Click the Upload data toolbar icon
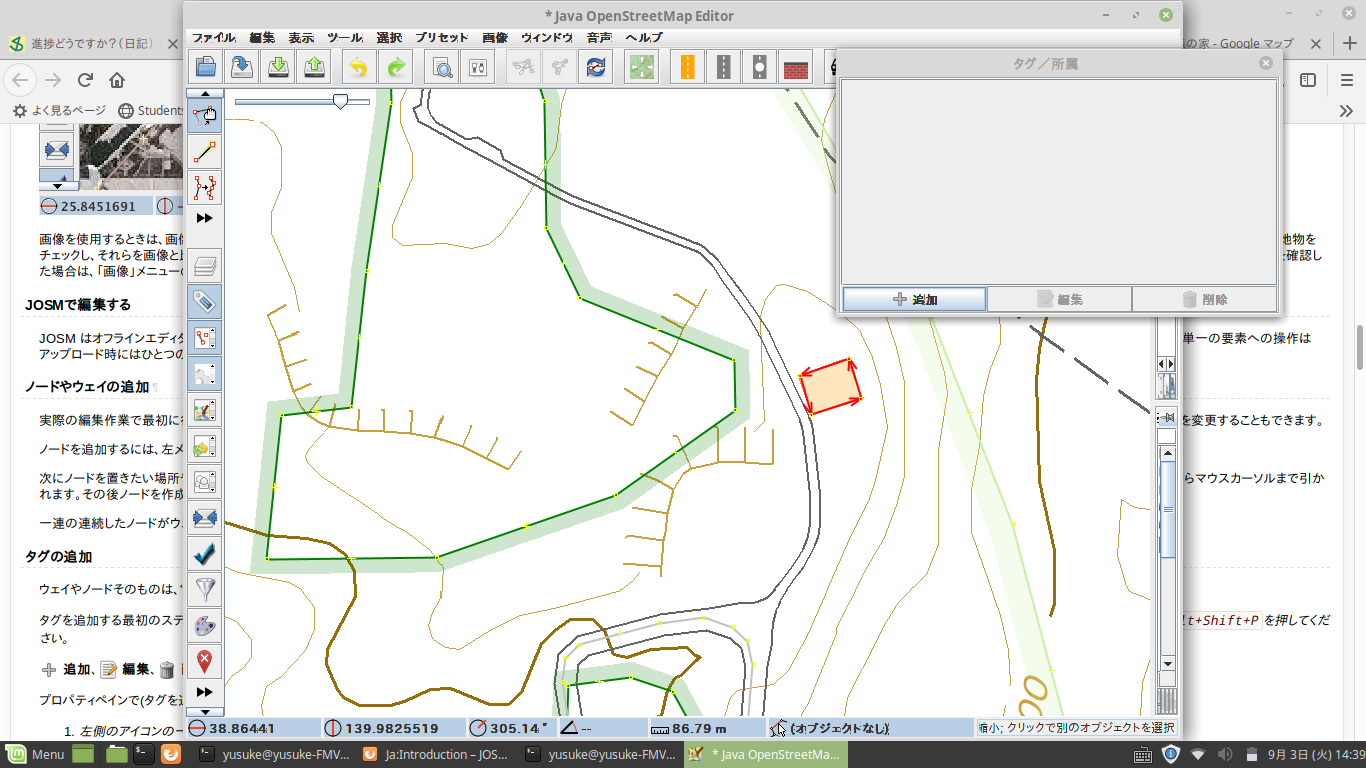 point(314,67)
